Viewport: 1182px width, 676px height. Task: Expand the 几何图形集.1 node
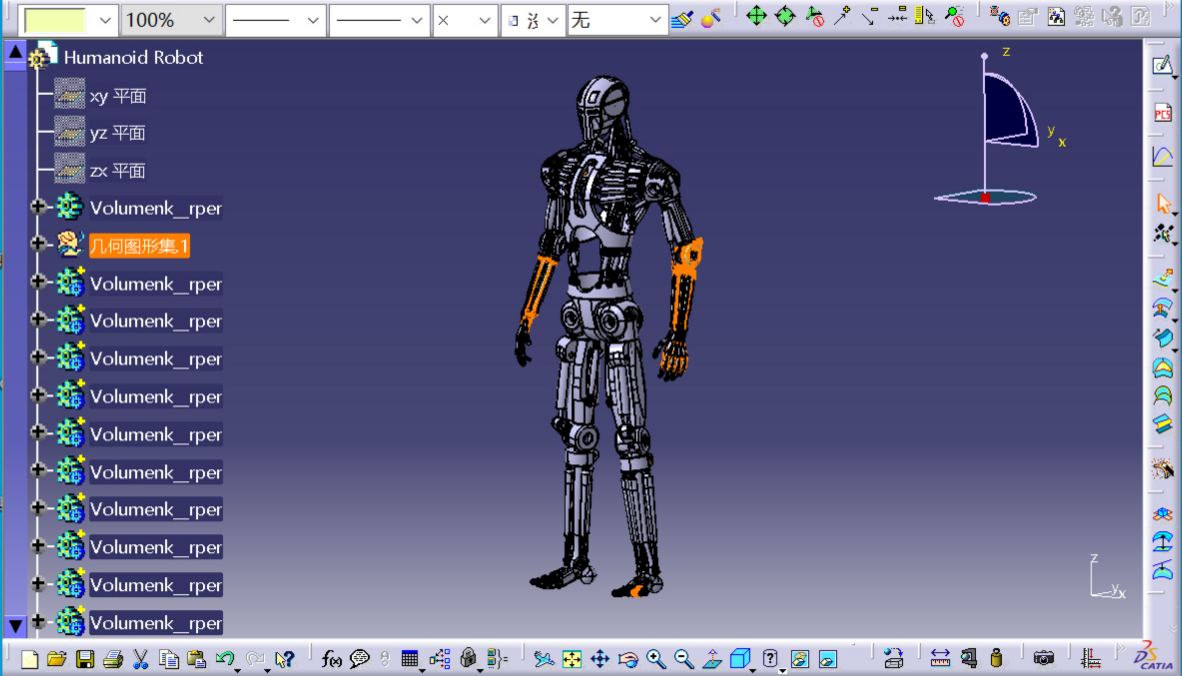point(39,245)
